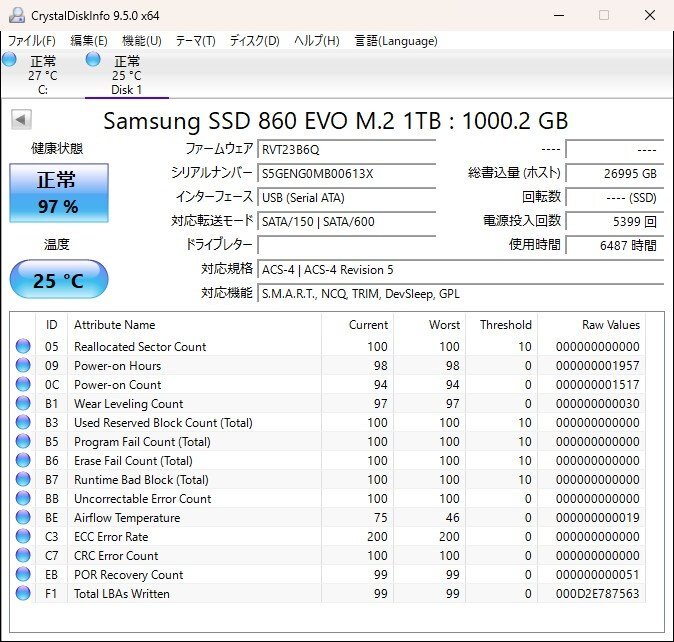Open the ディスク(D) menu

pos(254,41)
